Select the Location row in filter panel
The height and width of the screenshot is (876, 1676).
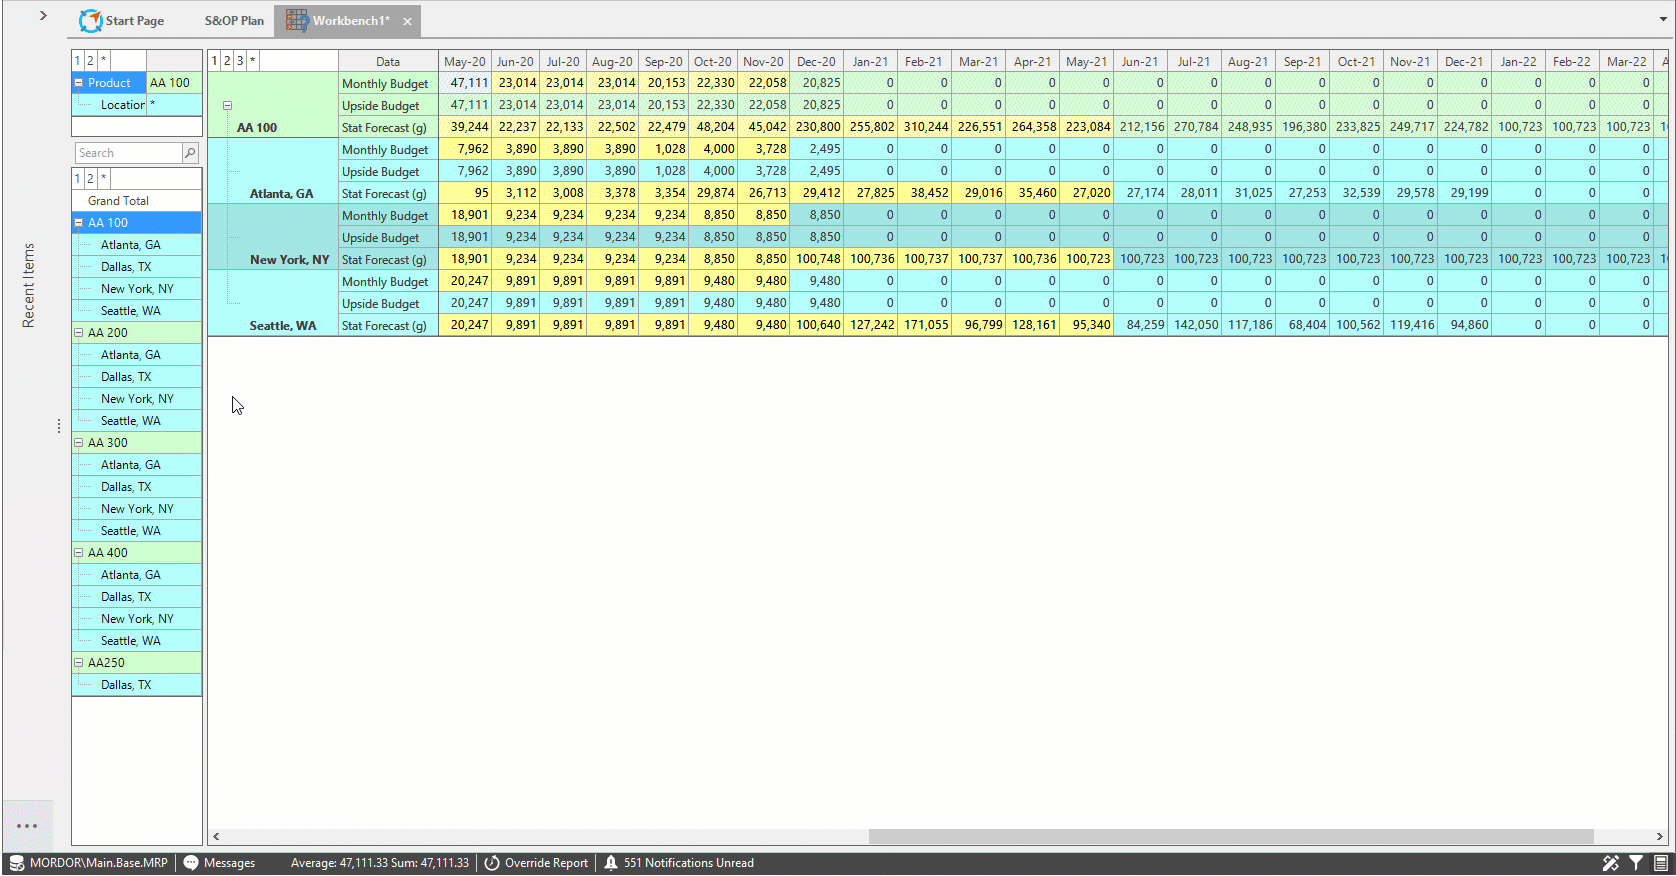coord(137,105)
